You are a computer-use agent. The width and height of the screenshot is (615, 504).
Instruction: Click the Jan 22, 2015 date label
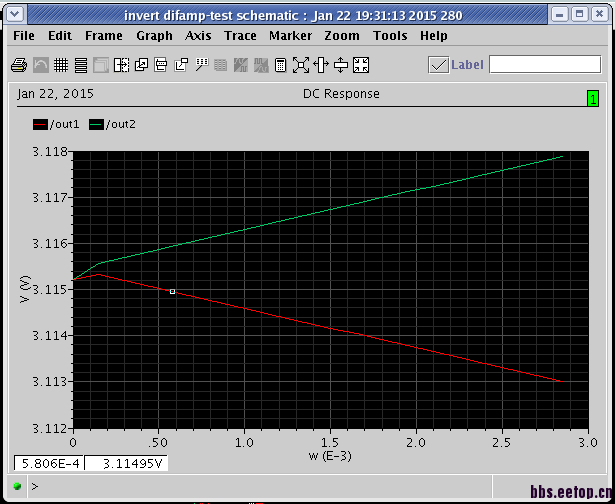coord(55,94)
